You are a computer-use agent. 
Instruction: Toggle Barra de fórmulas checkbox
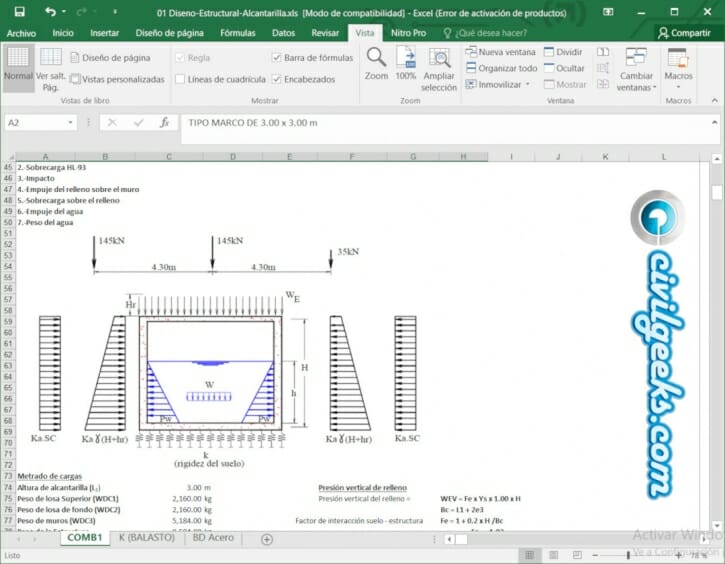click(276, 58)
